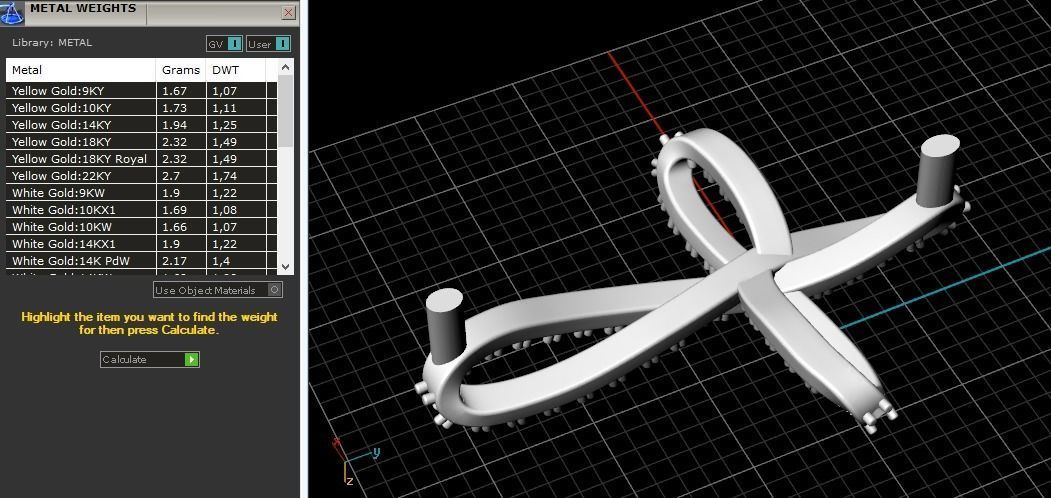Click the left cylinder sprue in viewport
This screenshot has height=498, width=1051.
click(x=445, y=325)
